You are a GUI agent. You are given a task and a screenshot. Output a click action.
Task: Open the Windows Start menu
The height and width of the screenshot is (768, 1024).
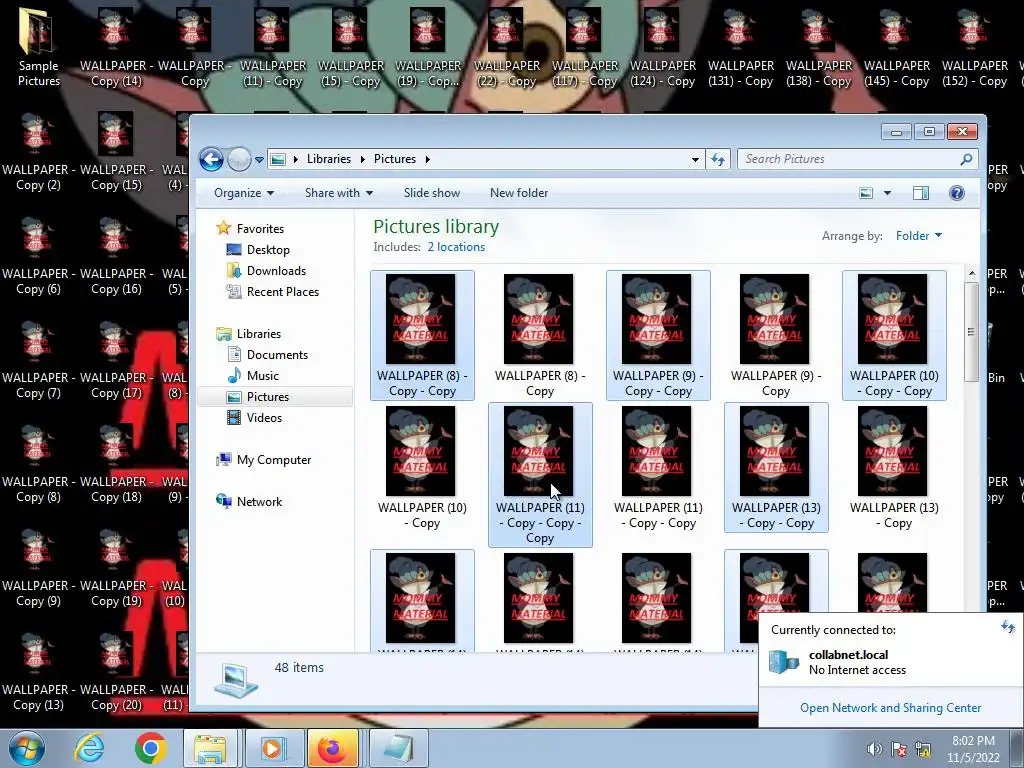[x=26, y=748]
